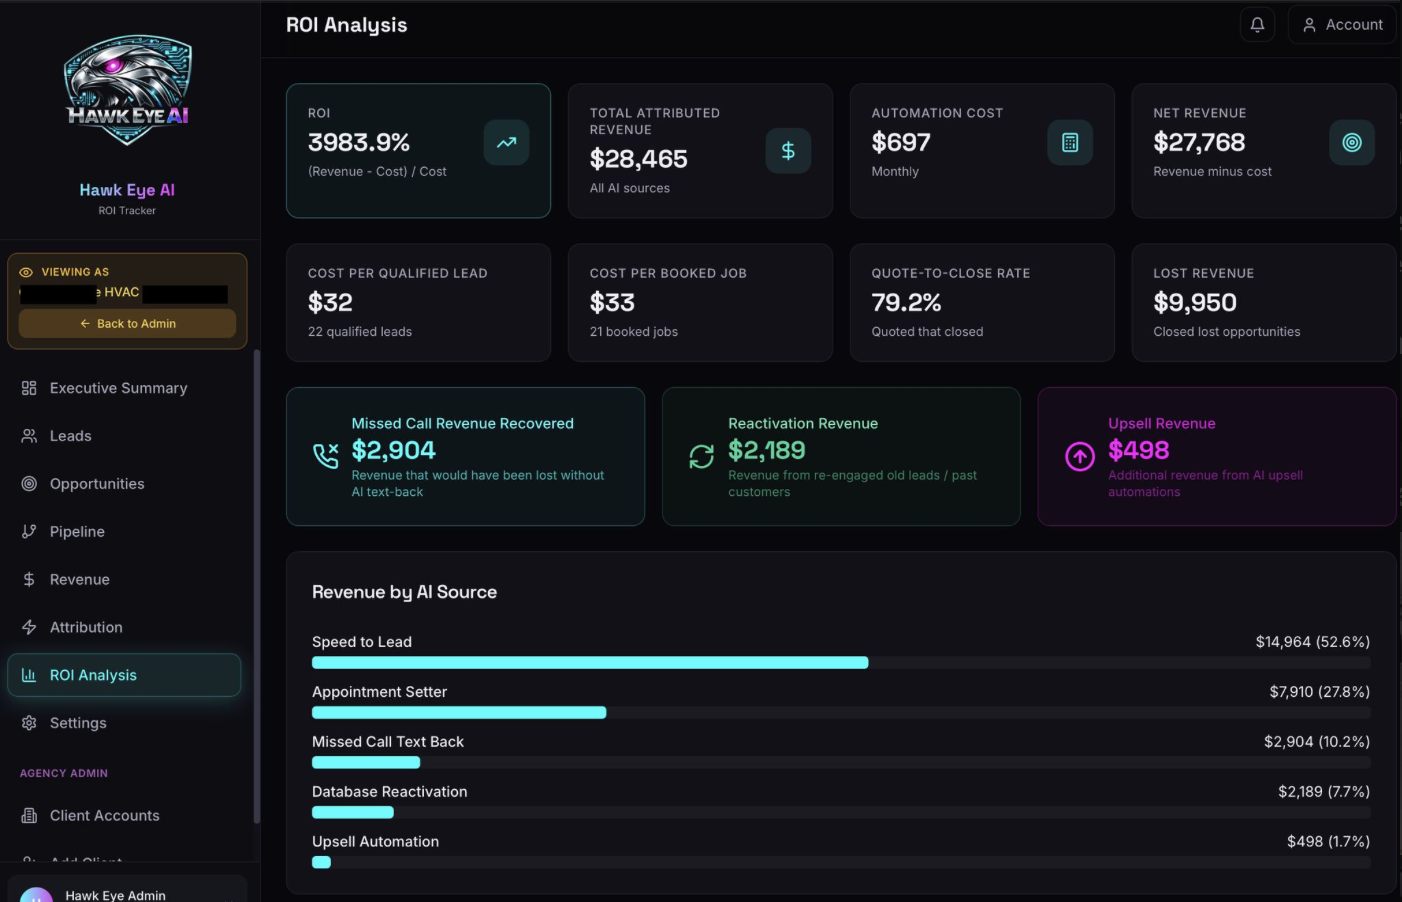
Task: Click the Pipeline branch icon
Action: 28,531
